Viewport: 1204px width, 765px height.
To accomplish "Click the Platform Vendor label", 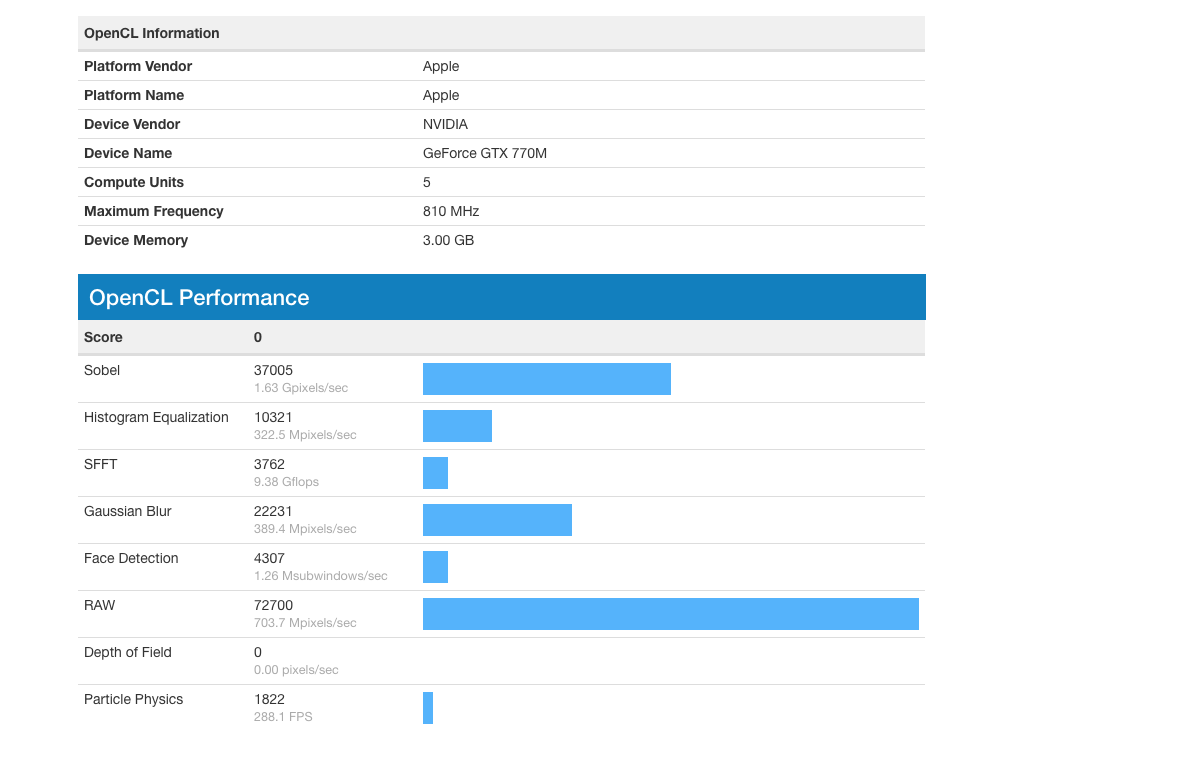I will [138, 66].
